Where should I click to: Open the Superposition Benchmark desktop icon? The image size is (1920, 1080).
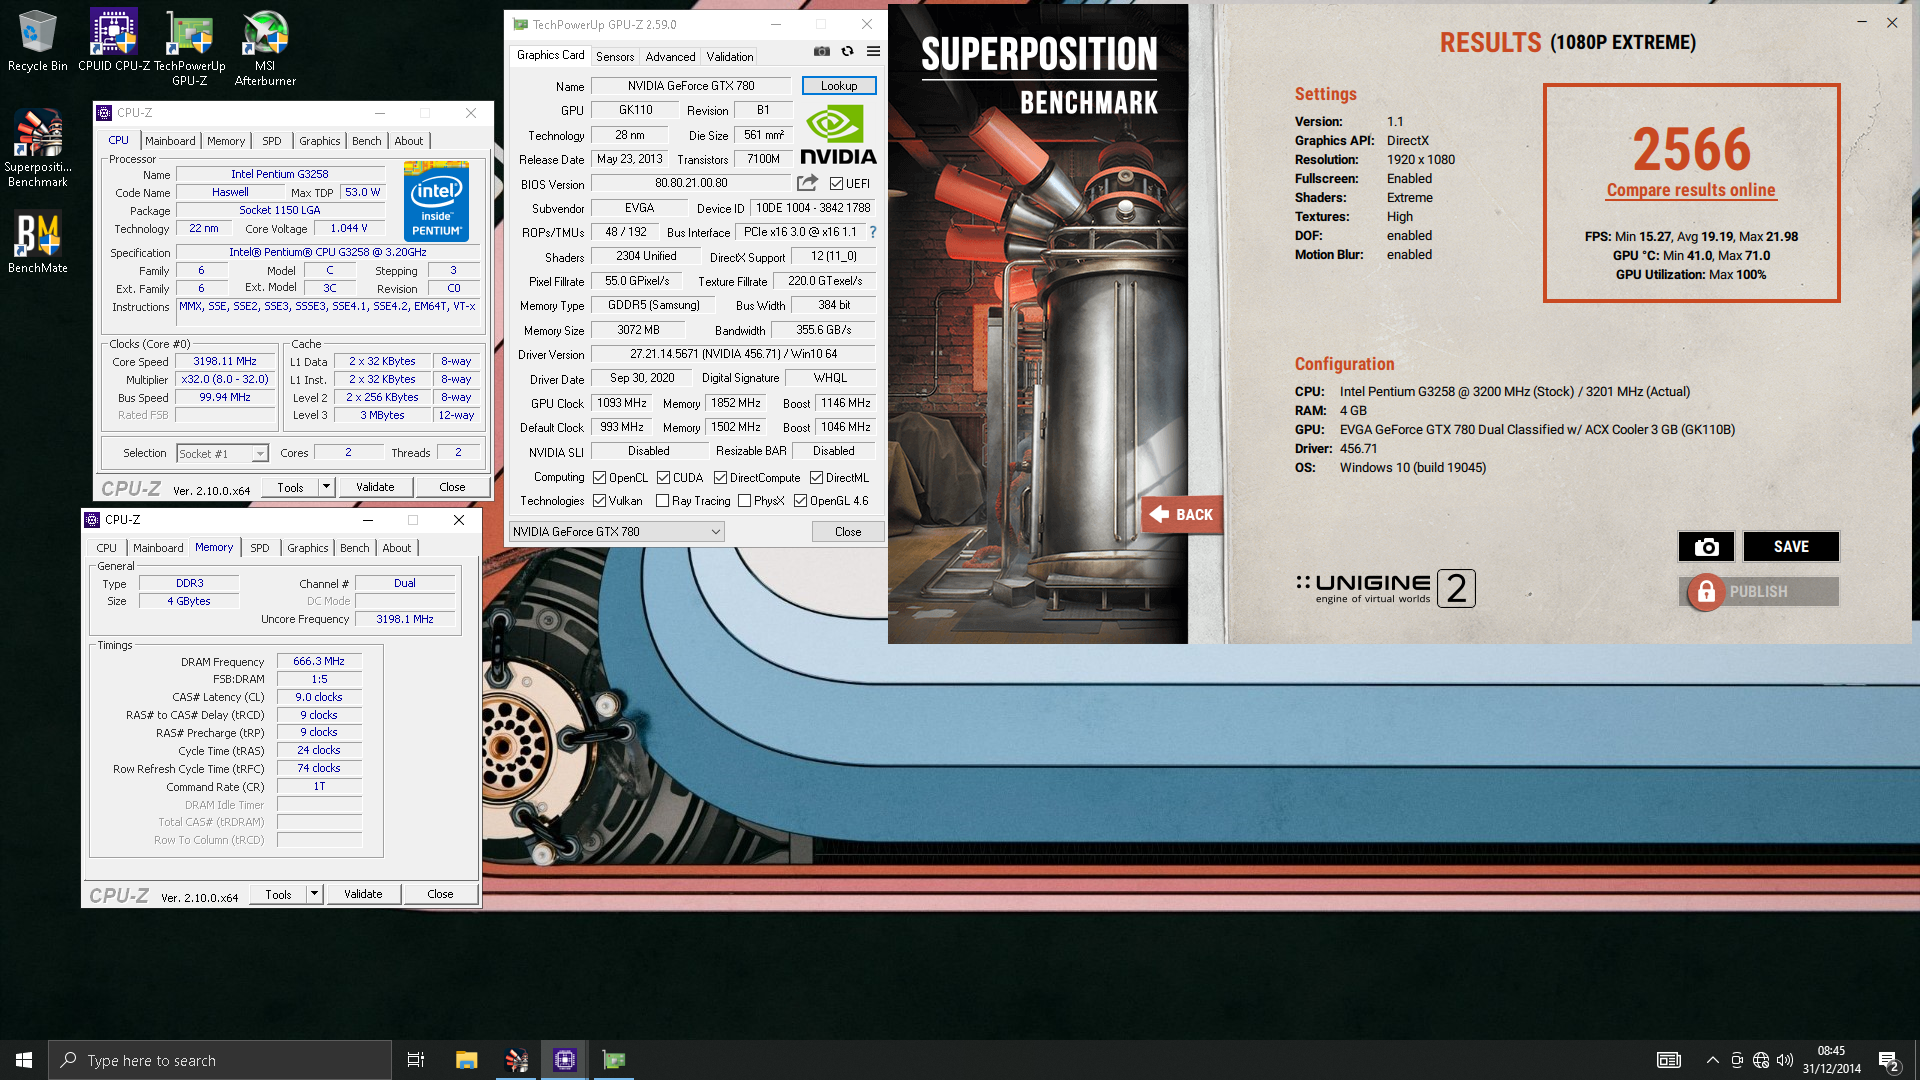coord(38,149)
